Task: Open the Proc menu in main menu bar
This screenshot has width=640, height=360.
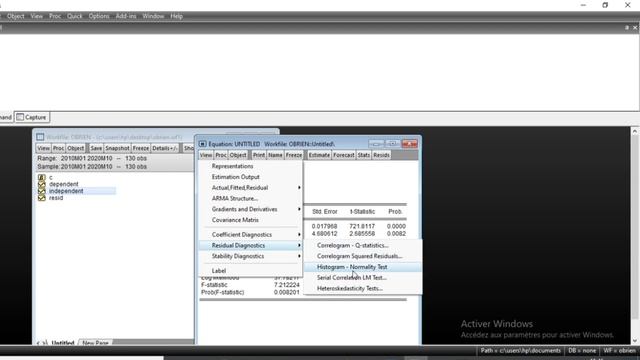Action: pos(55,16)
